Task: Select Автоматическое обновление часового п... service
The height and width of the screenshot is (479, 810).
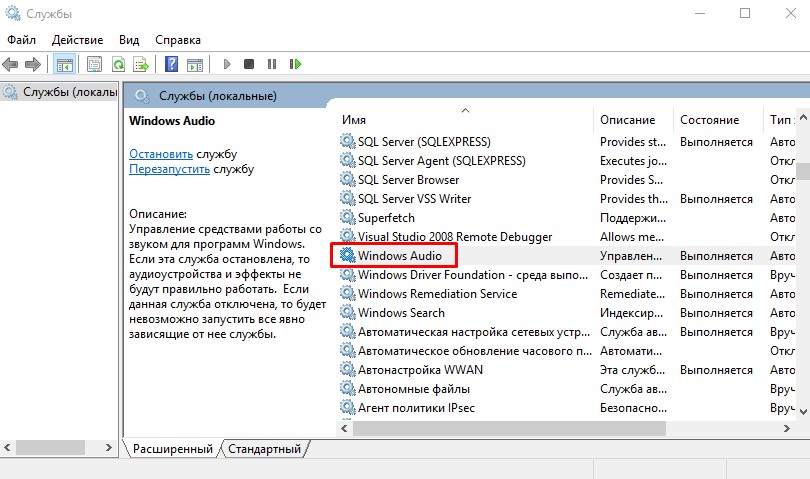Action: 475,351
